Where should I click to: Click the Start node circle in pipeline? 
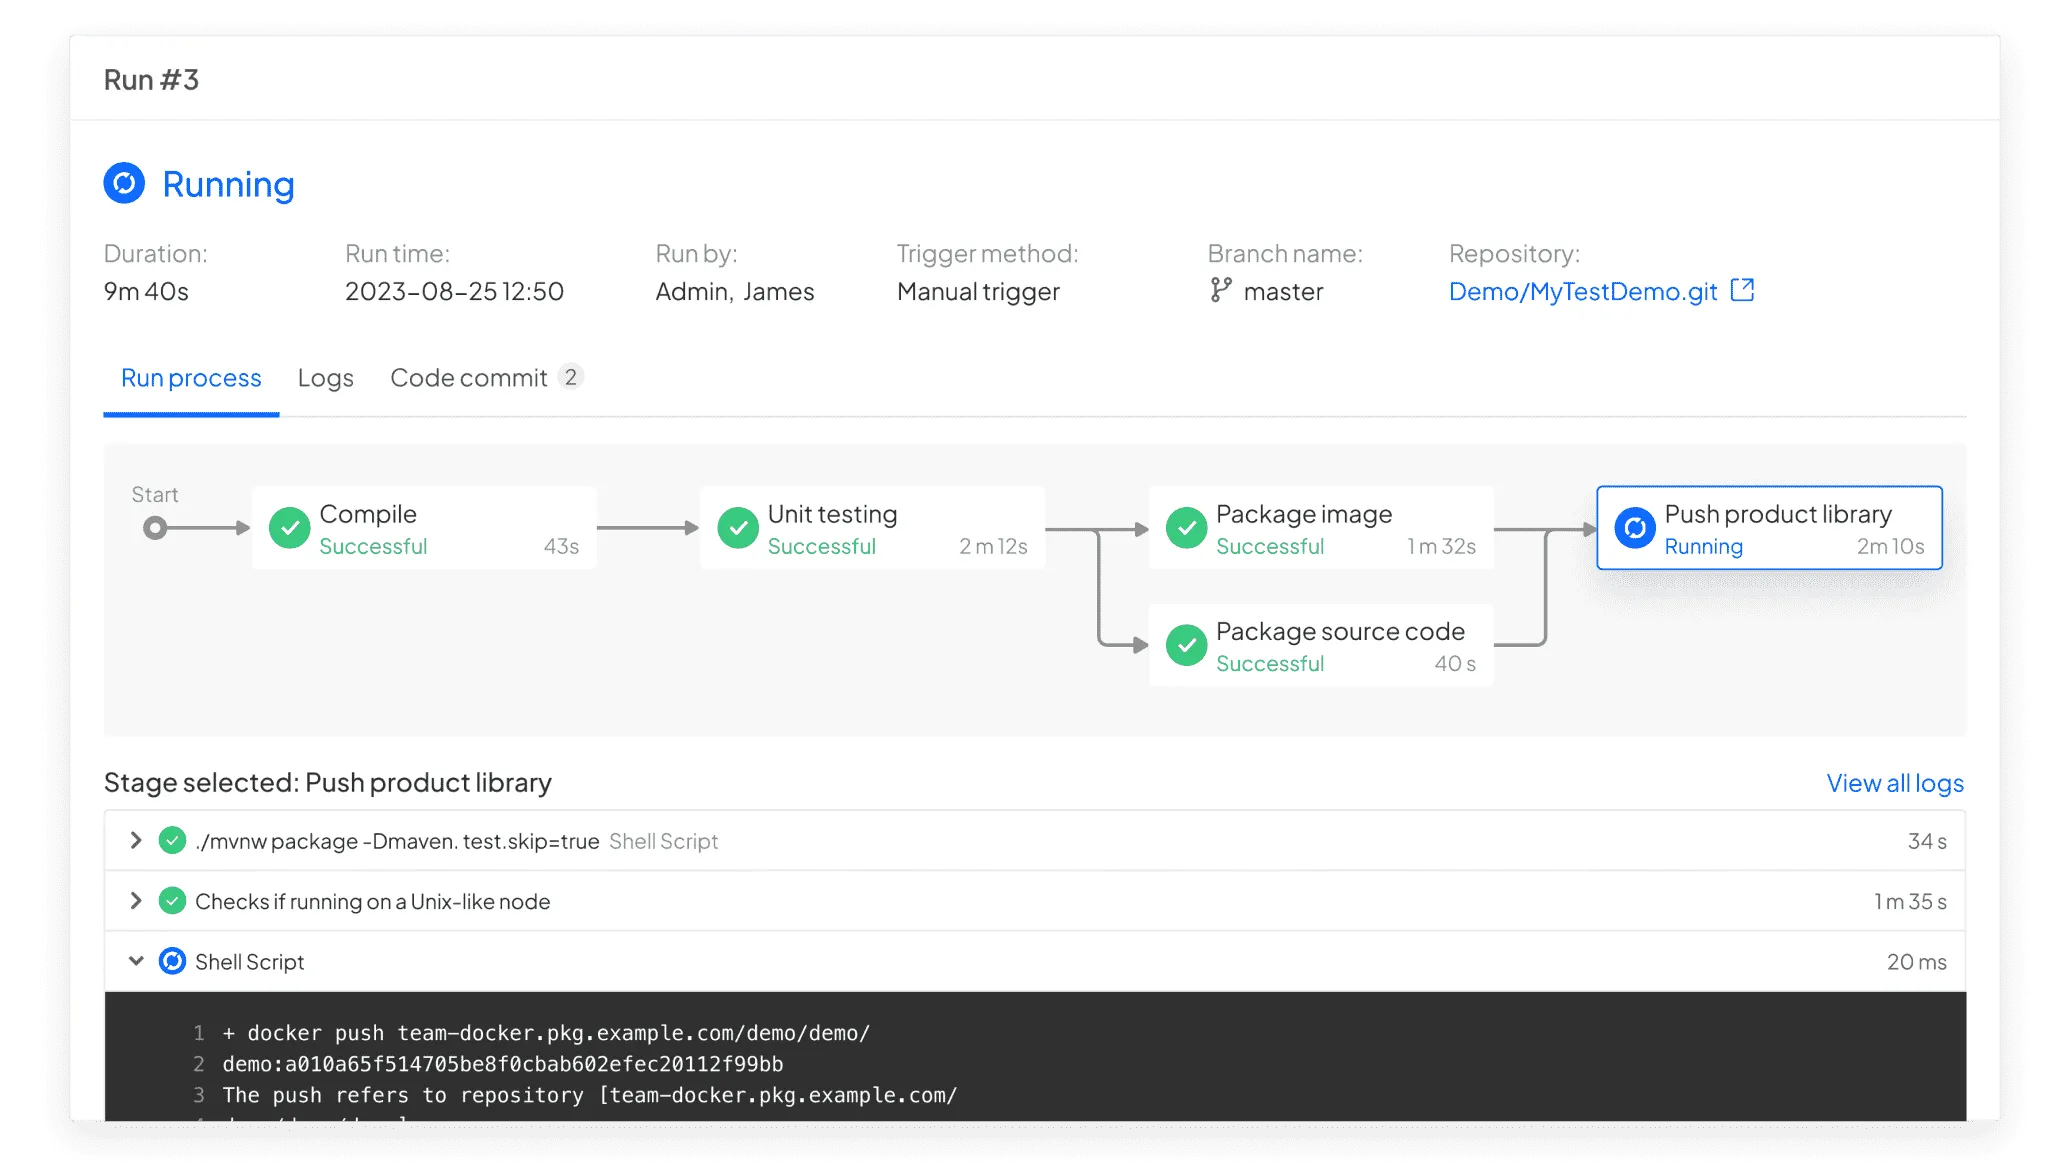pos(154,528)
